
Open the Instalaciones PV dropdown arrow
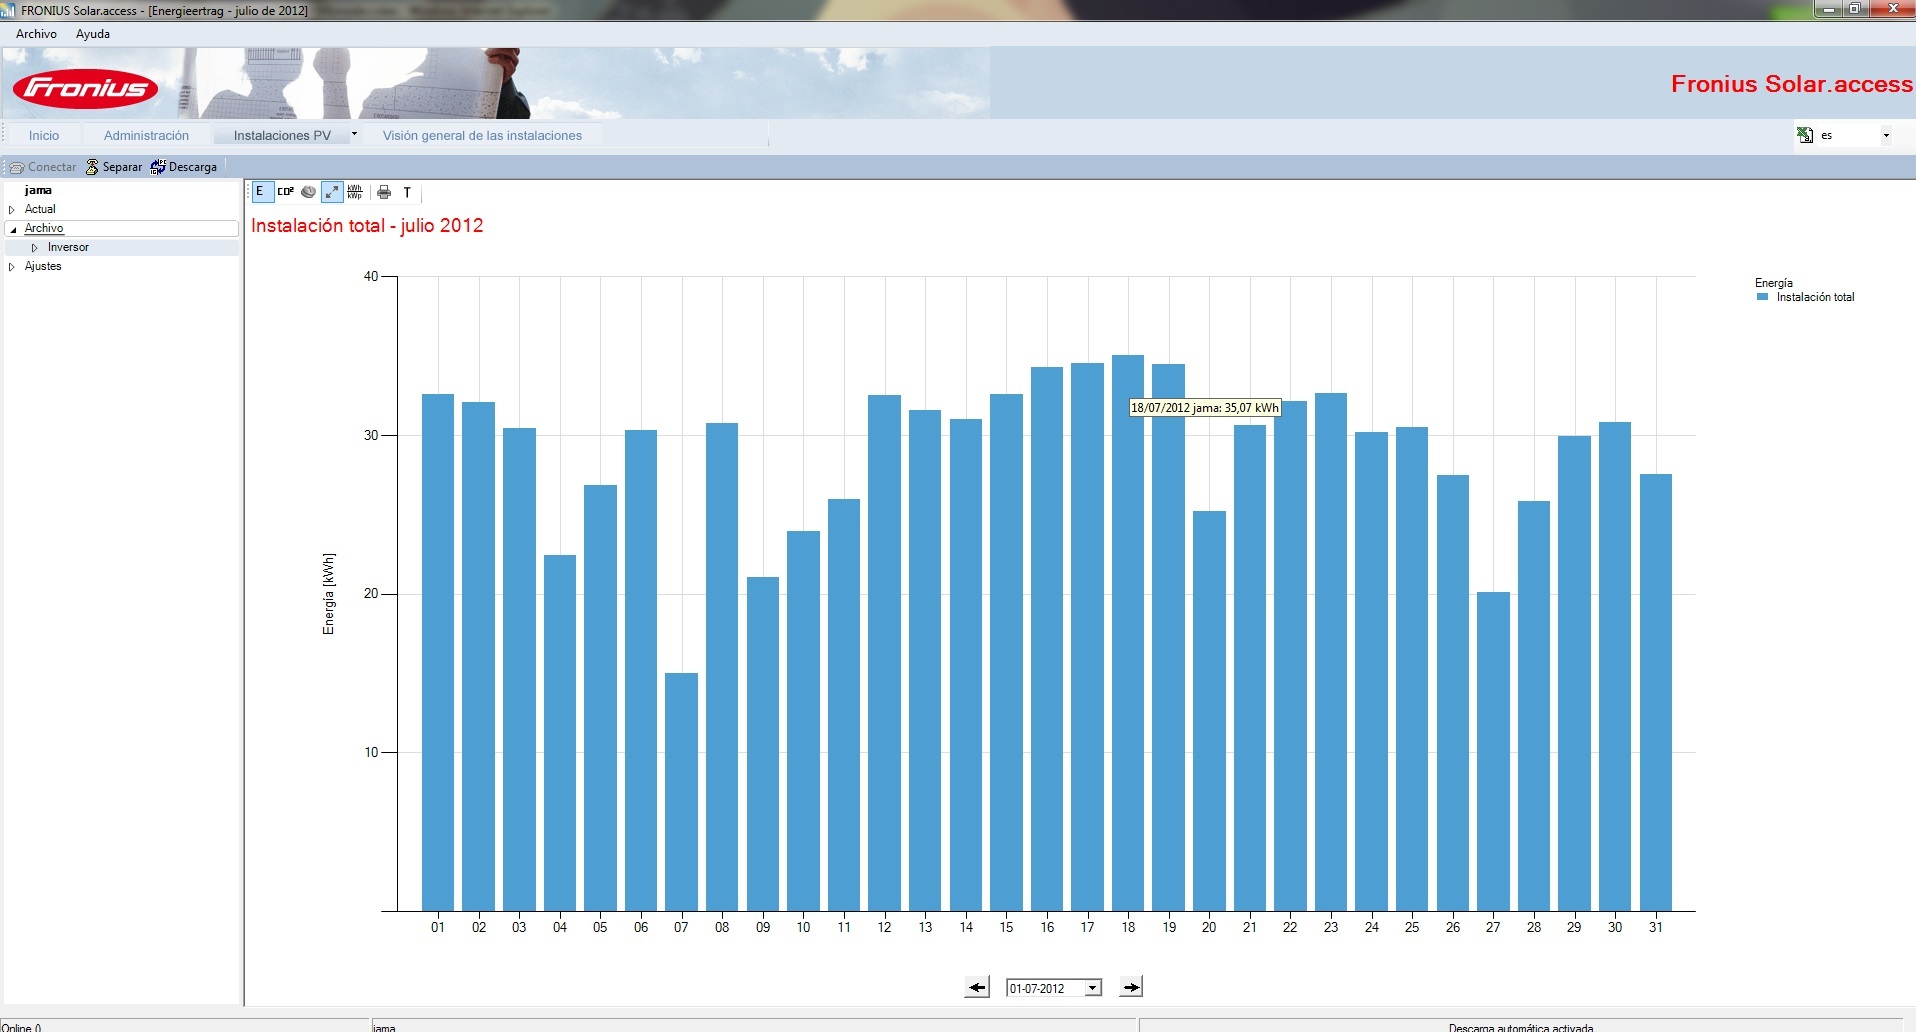point(354,134)
